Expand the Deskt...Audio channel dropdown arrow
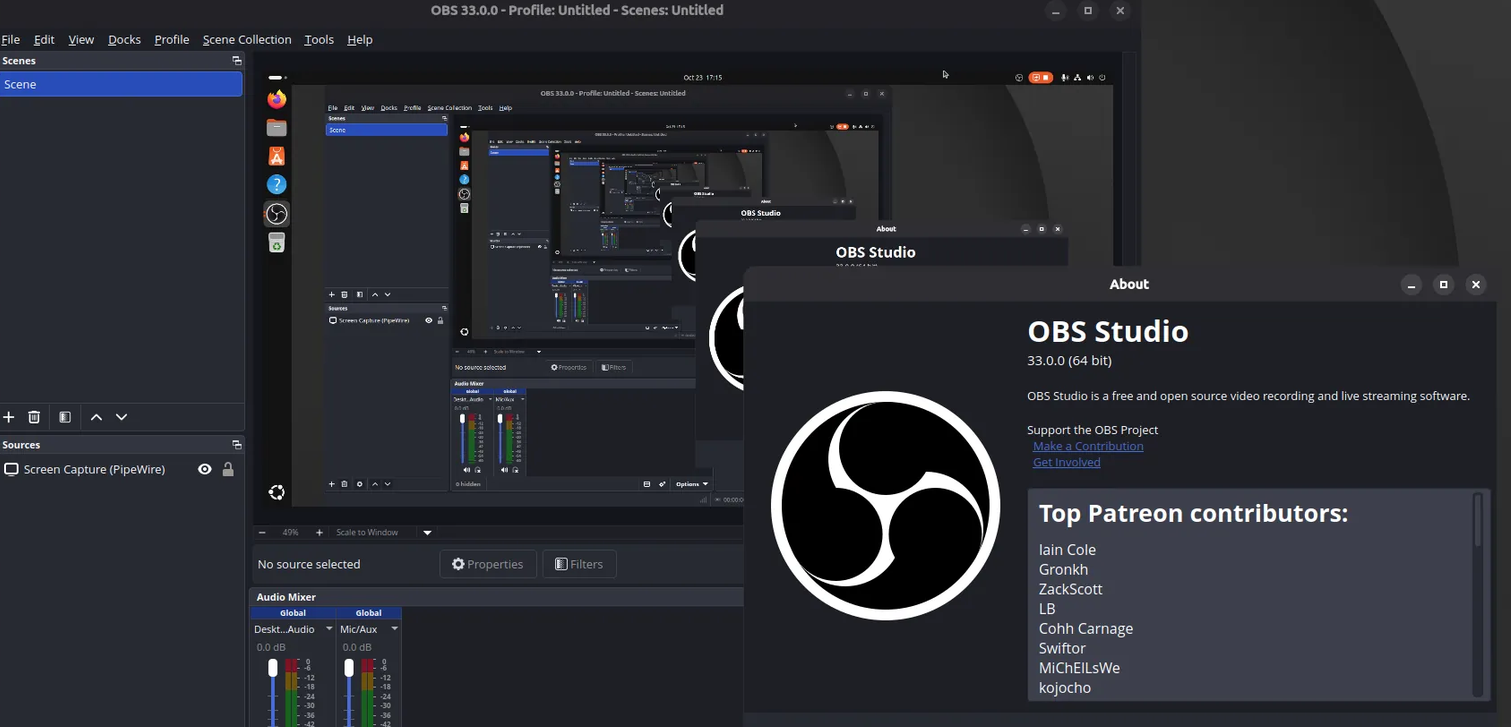The height and width of the screenshot is (727, 1511). (329, 629)
